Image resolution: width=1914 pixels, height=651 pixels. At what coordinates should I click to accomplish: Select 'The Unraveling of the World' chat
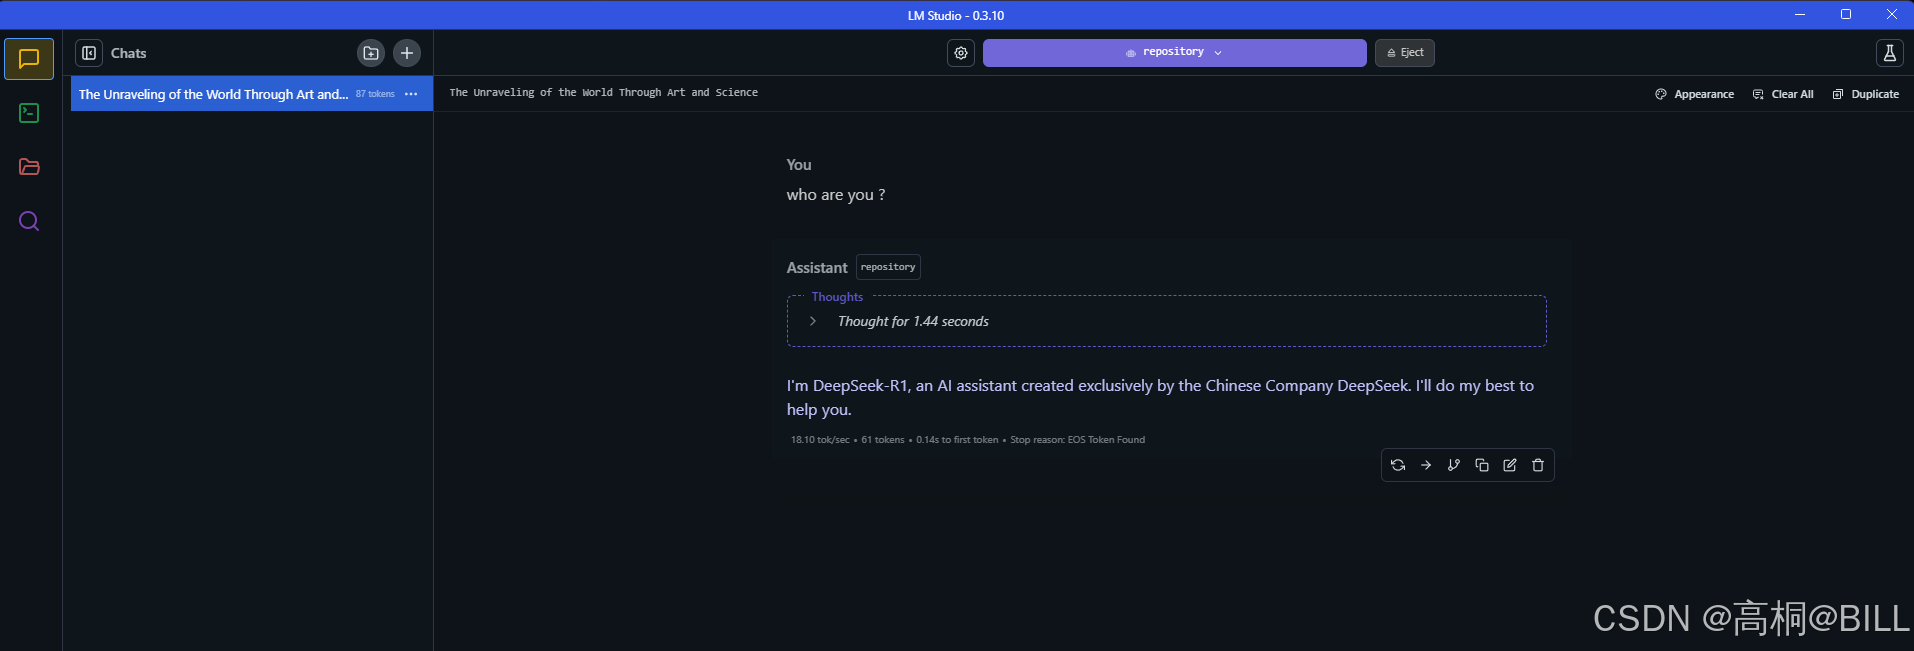(x=252, y=94)
